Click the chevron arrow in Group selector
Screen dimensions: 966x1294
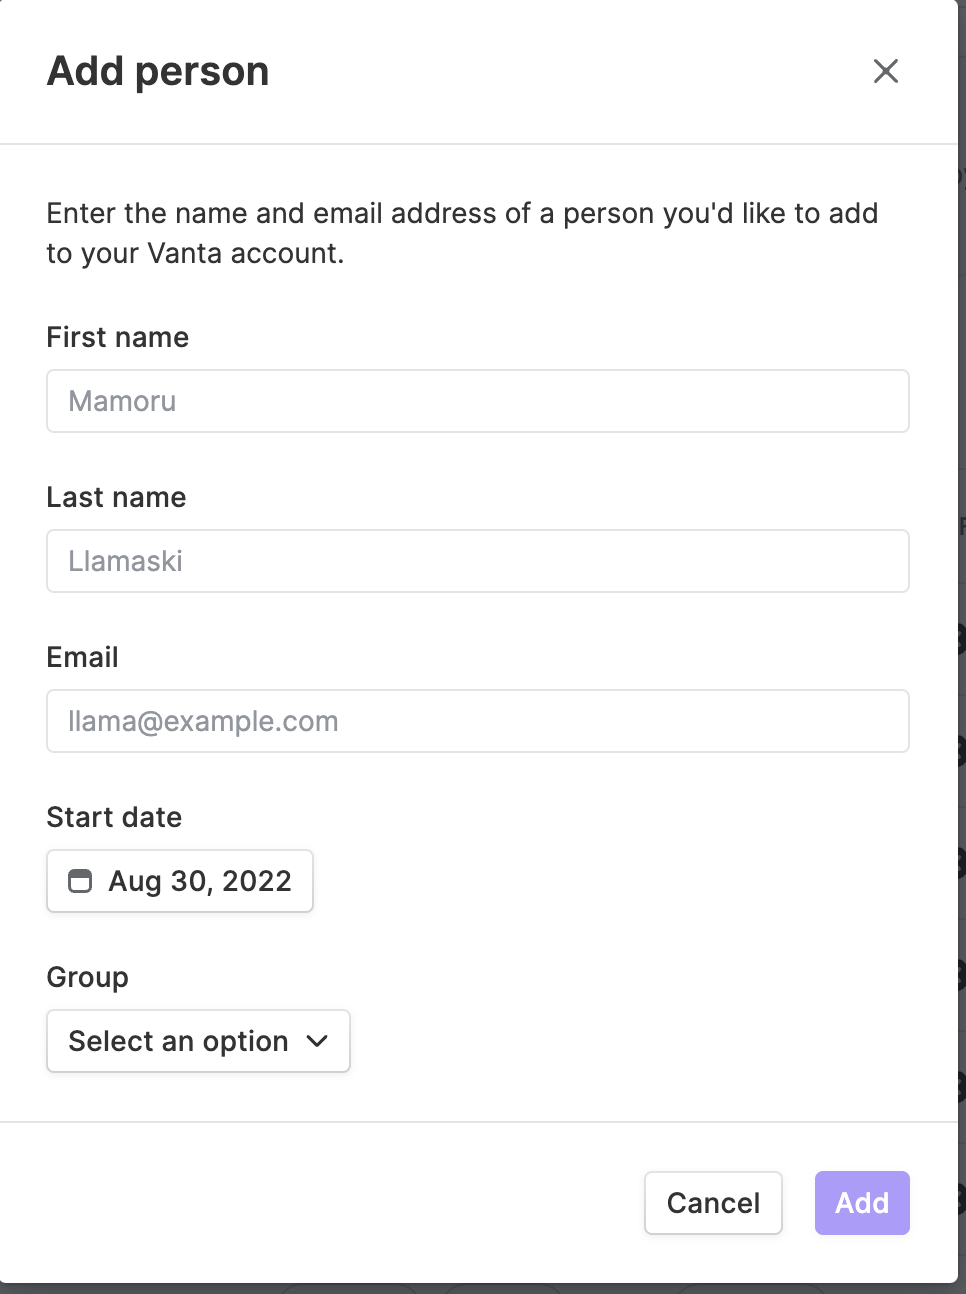[317, 1041]
